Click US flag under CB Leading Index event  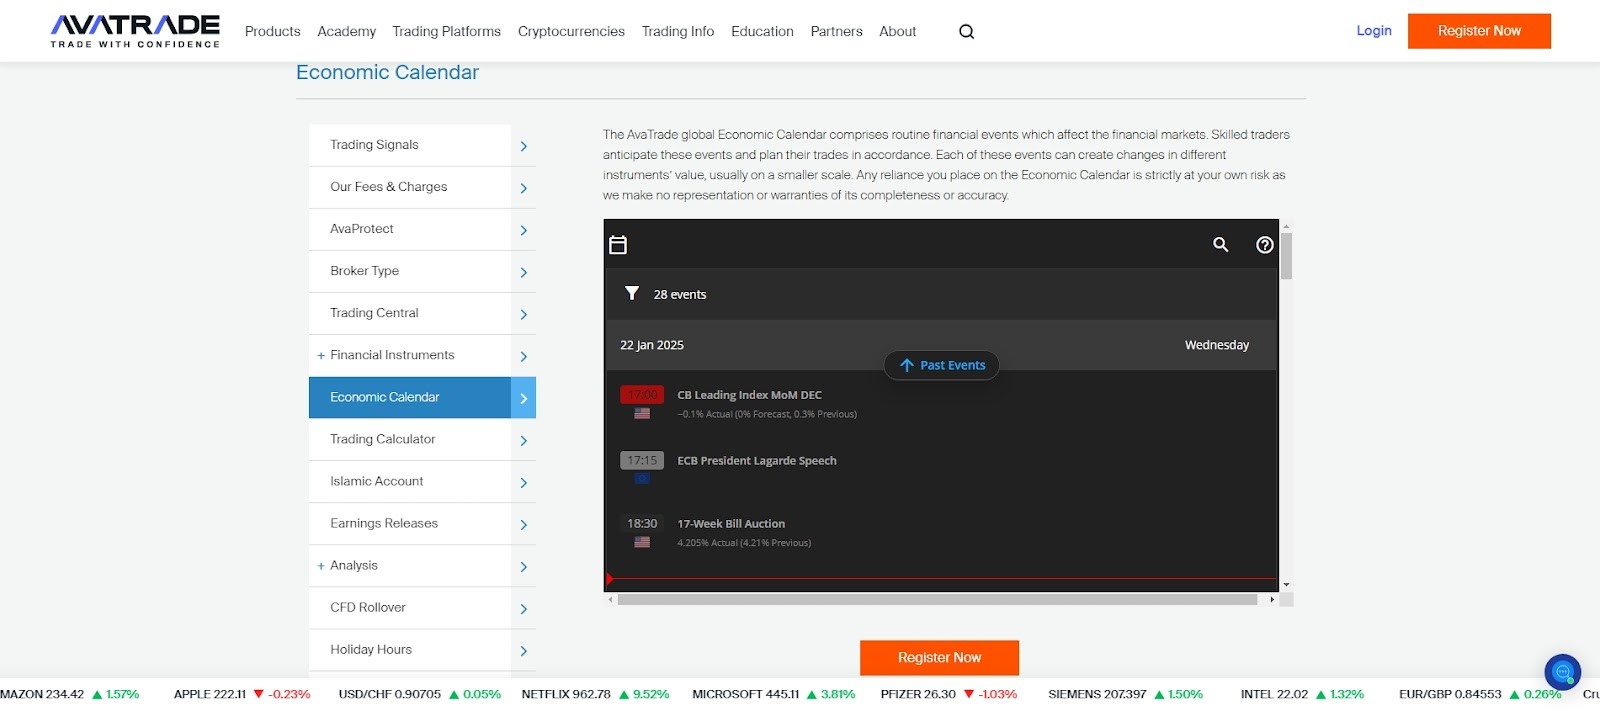[642, 413]
